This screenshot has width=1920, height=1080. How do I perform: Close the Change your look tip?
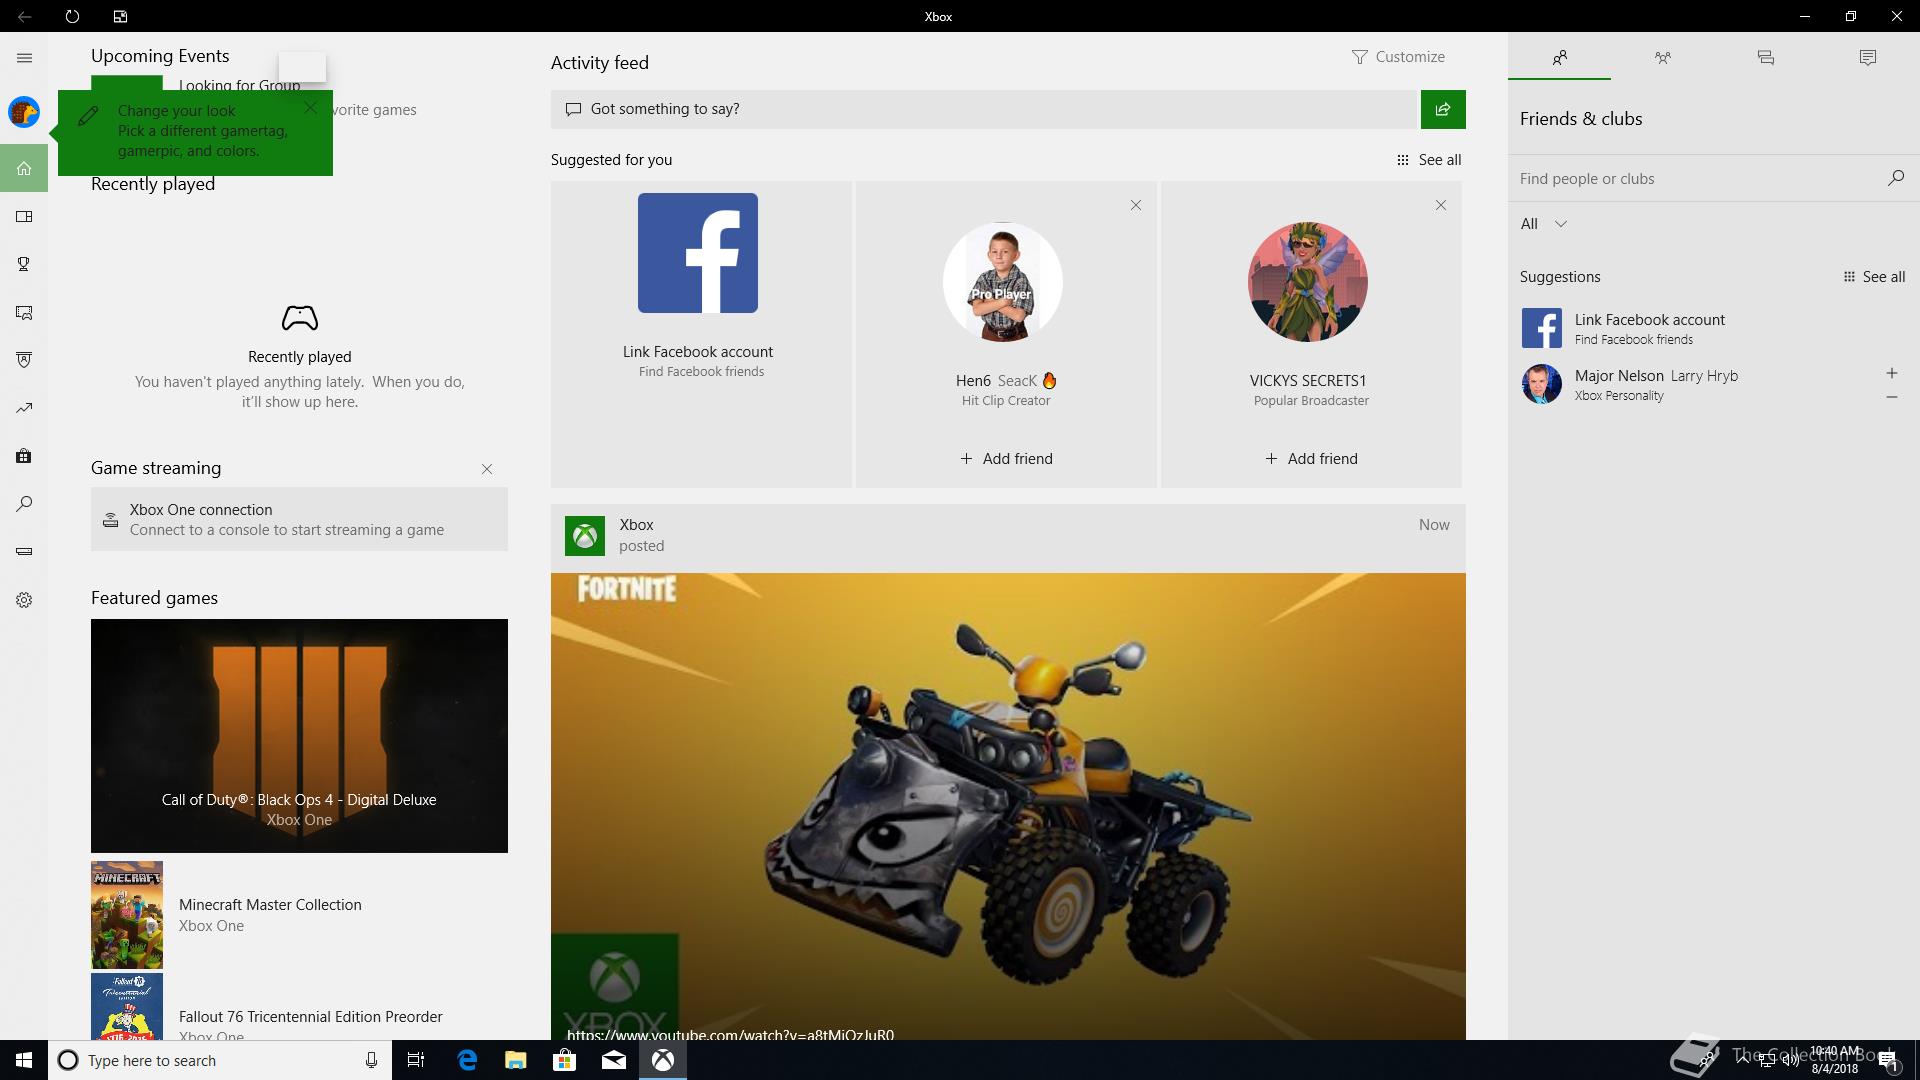click(x=311, y=107)
